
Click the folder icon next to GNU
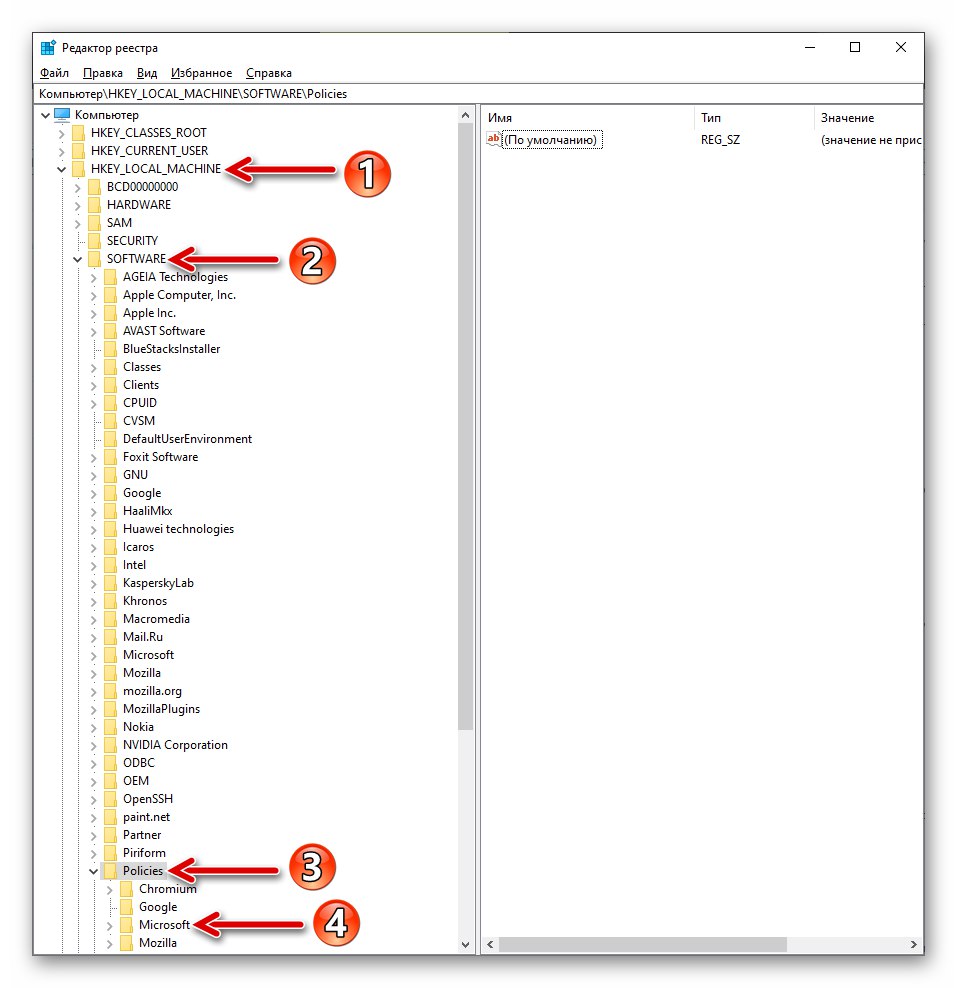(x=111, y=475)
